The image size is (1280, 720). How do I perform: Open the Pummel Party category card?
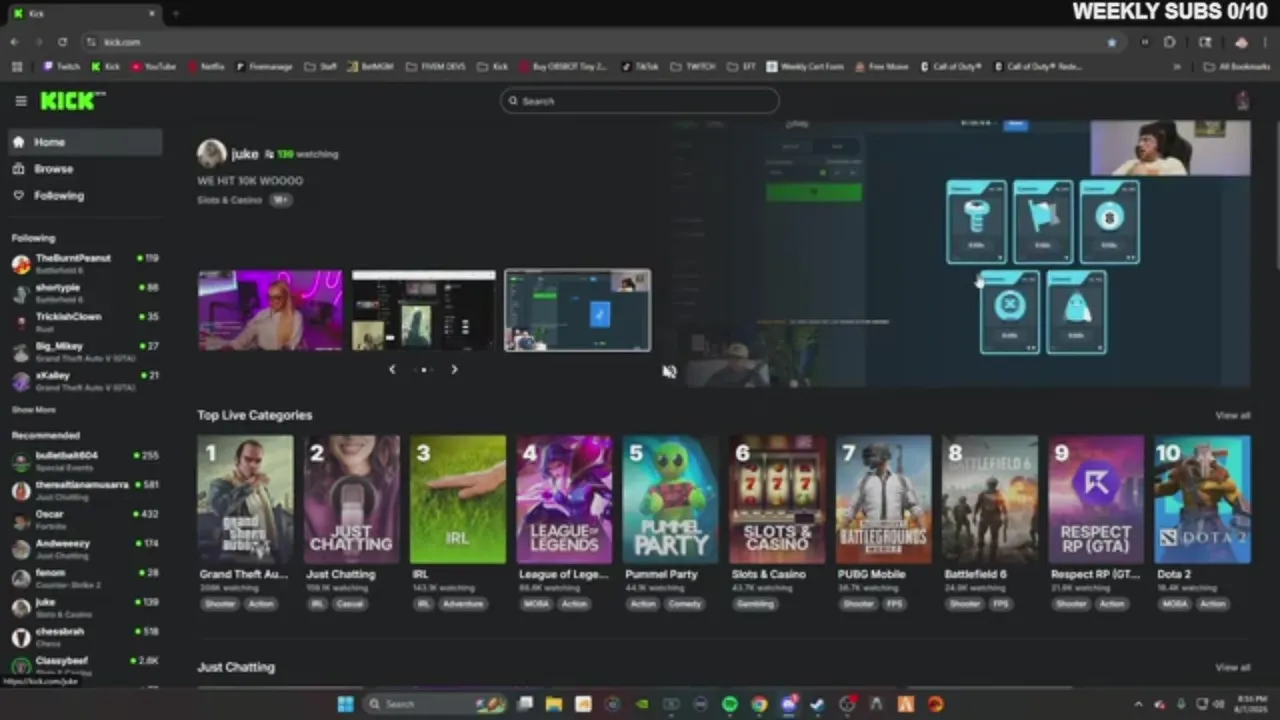point(671,500)
